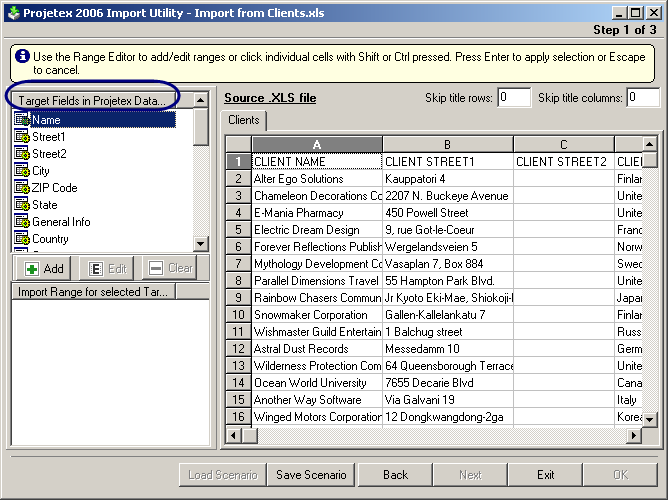The image size is (668, 500).
Task: Switch to the Clients sheet tab
Action: 244,120
